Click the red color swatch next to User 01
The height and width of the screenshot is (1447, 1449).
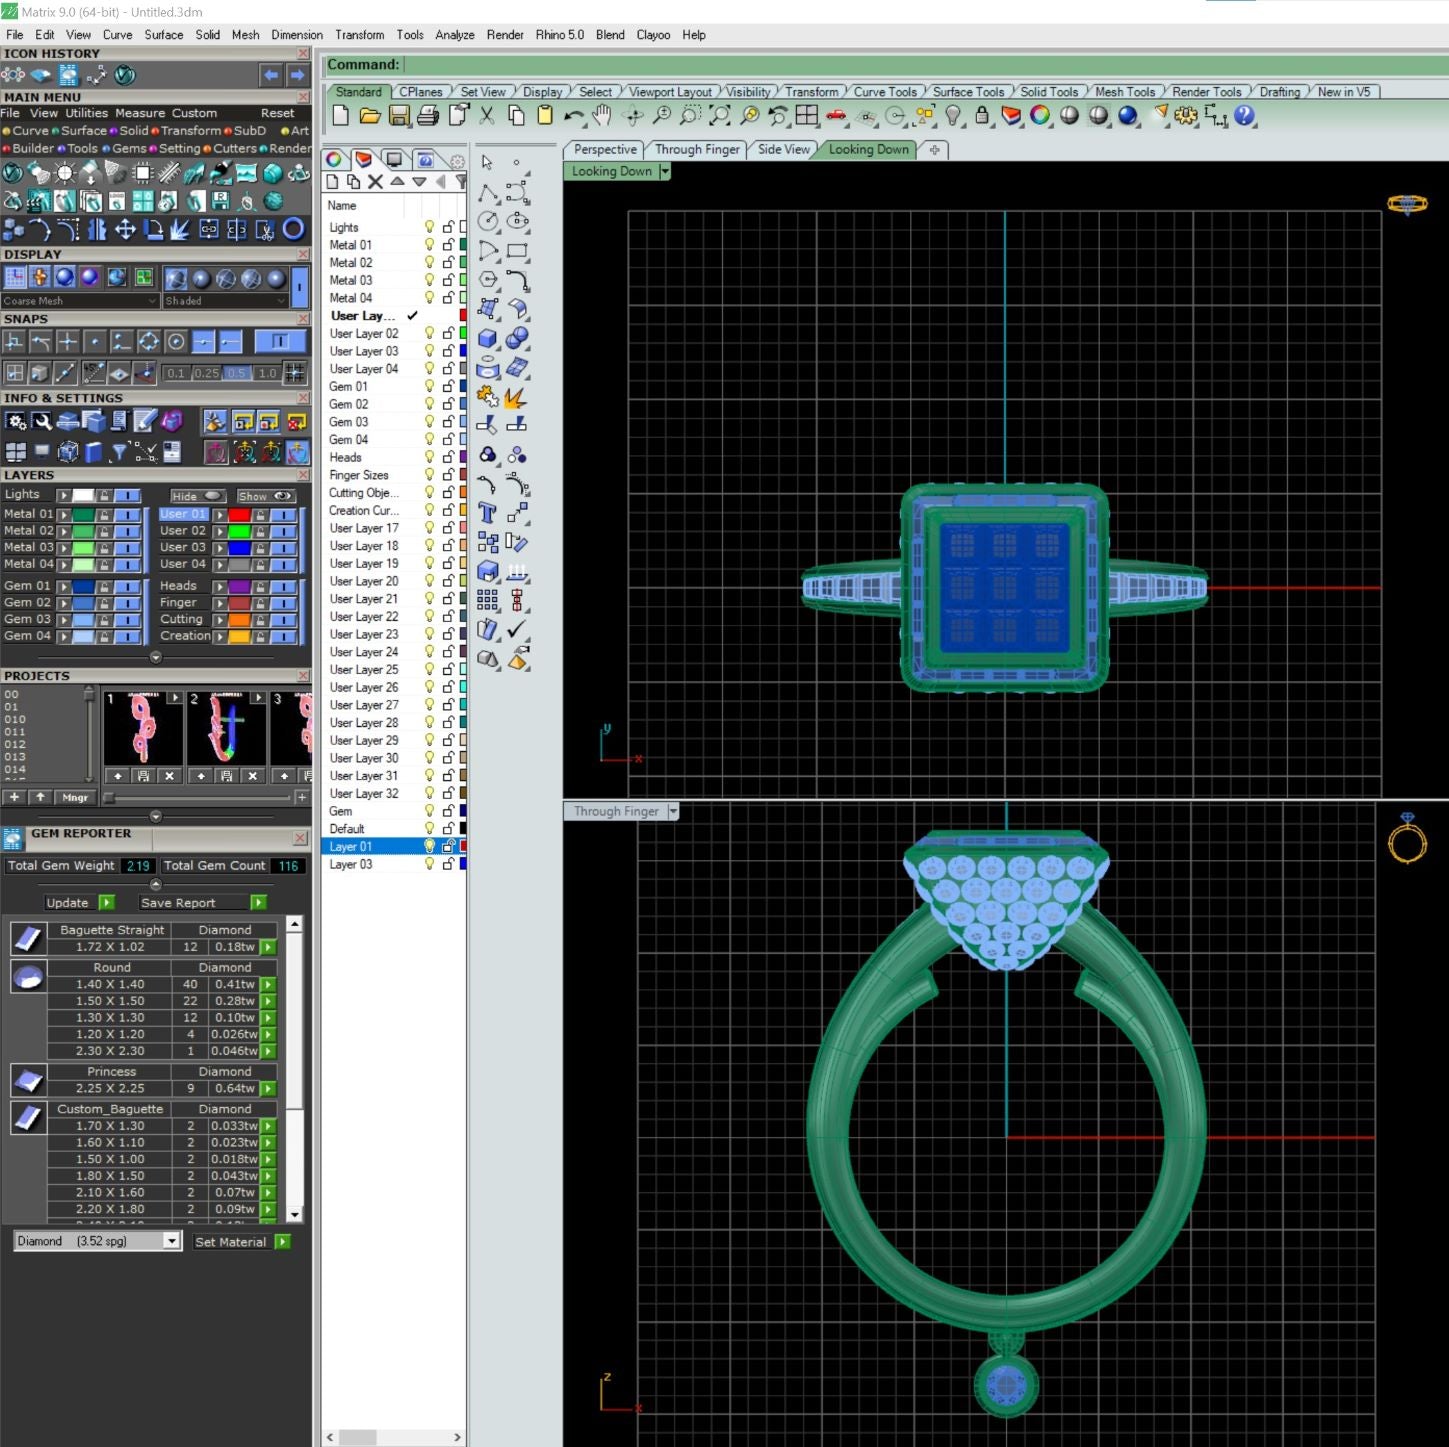(x=240, y=514)
